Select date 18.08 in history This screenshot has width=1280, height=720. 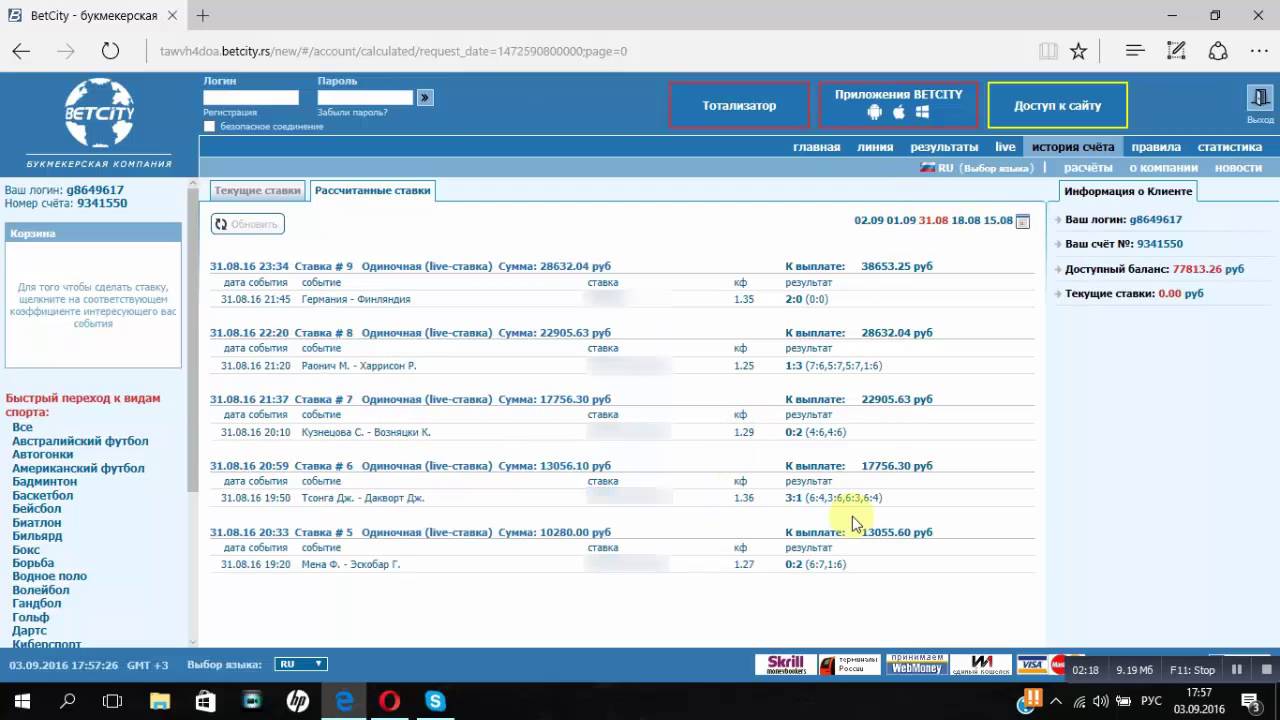(966, 221)
